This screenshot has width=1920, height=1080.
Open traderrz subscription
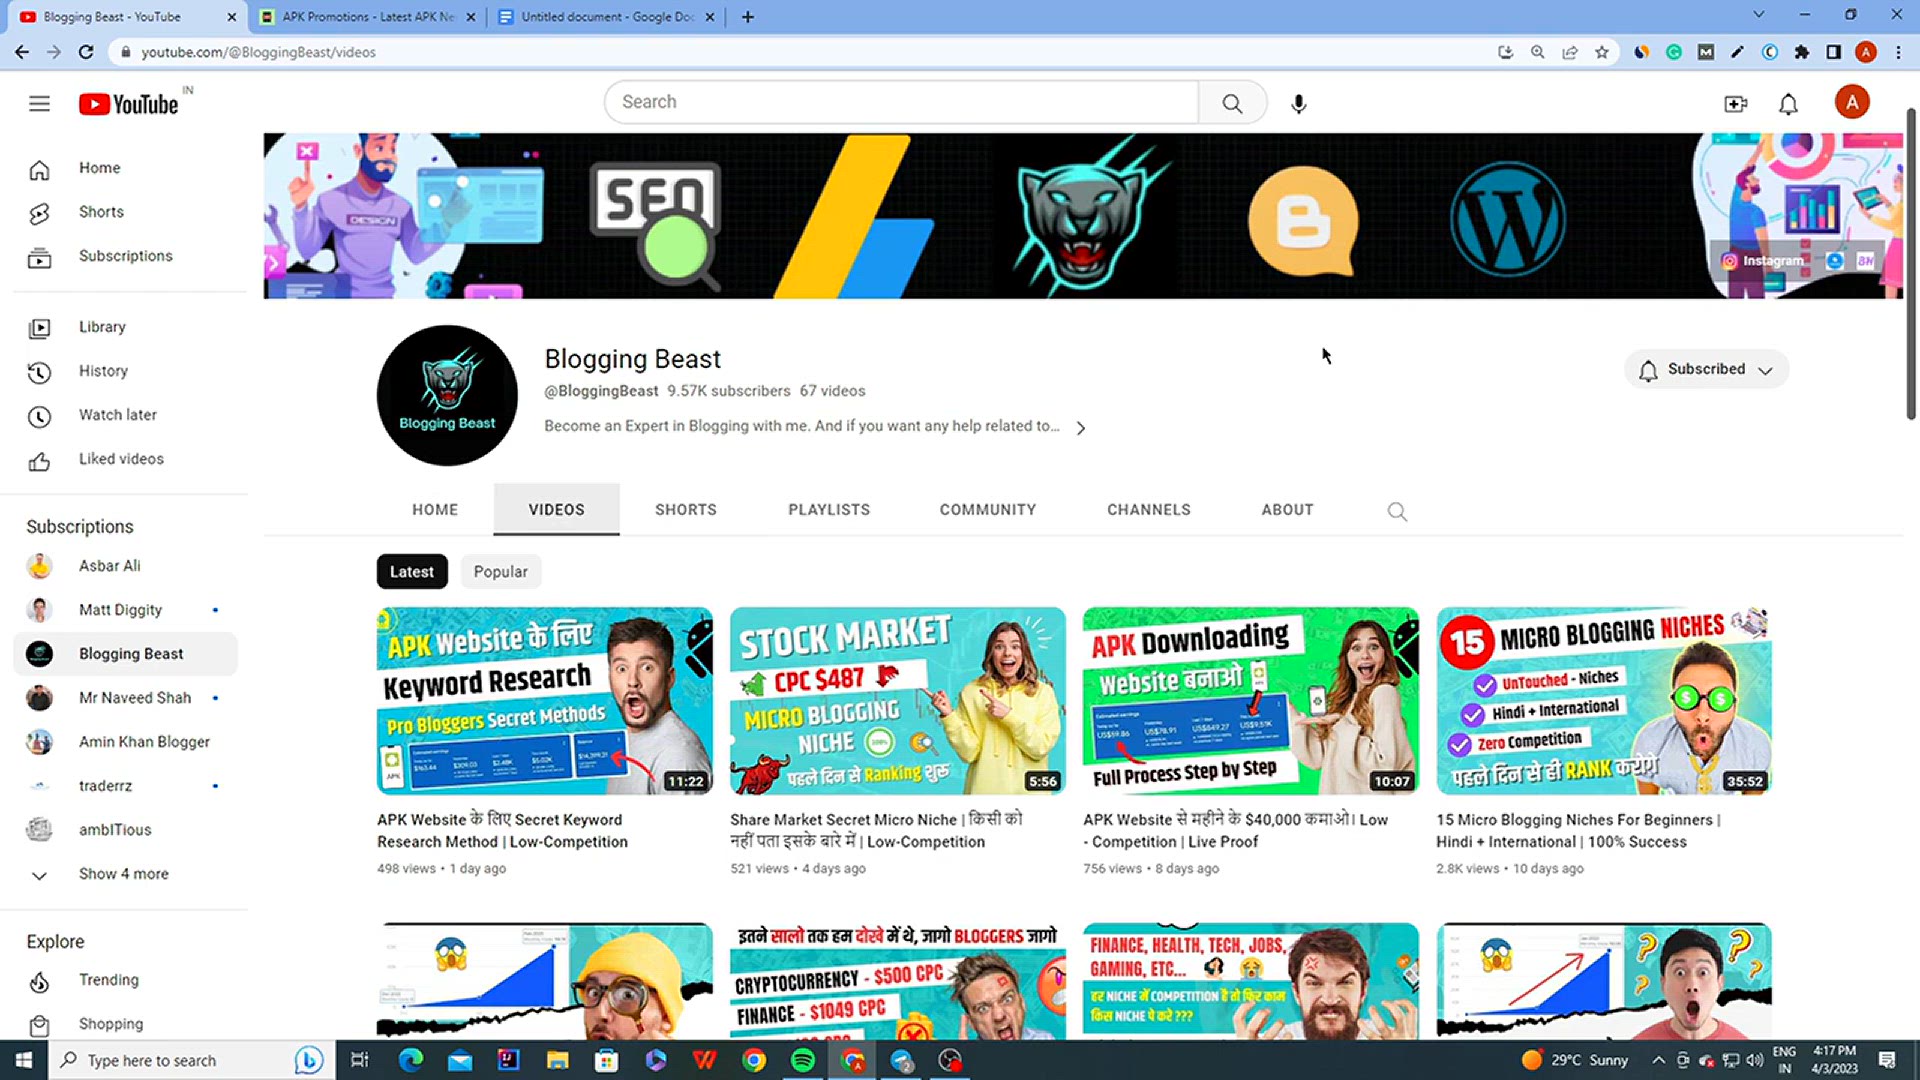tap(125, 786)
